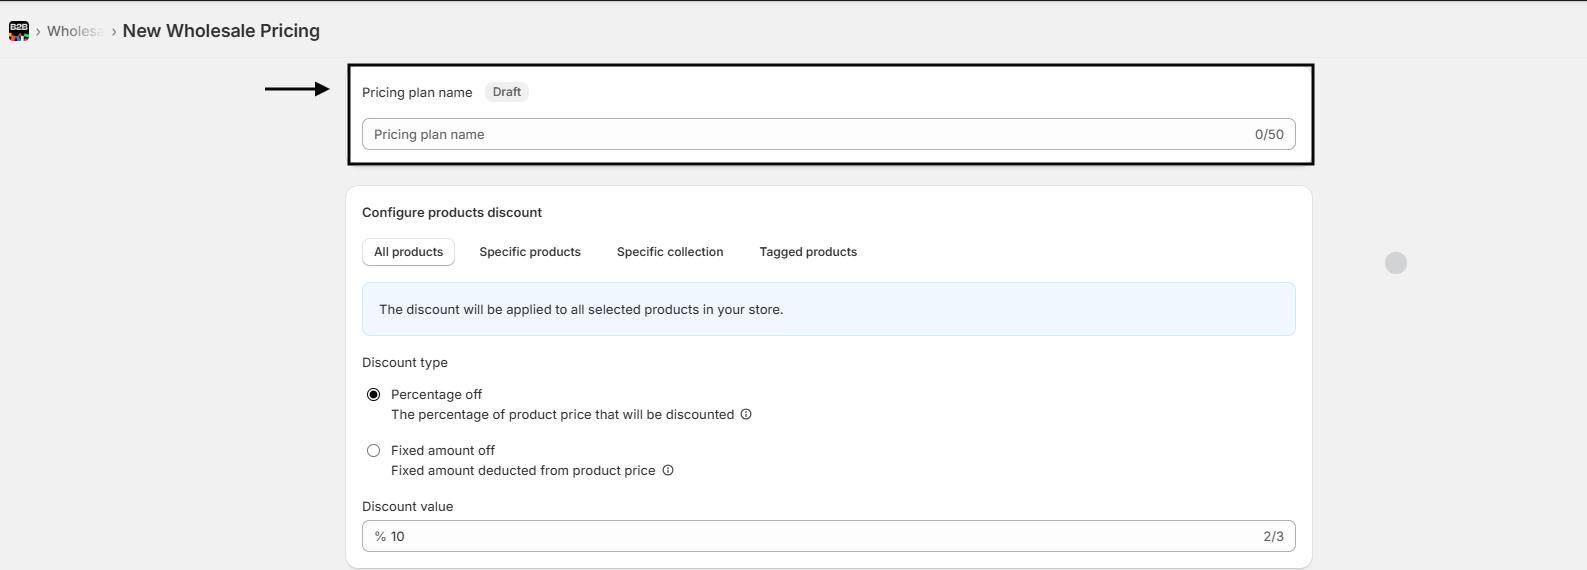
Task: Click the gray circle on the right side
Action: pos(1395,263)
